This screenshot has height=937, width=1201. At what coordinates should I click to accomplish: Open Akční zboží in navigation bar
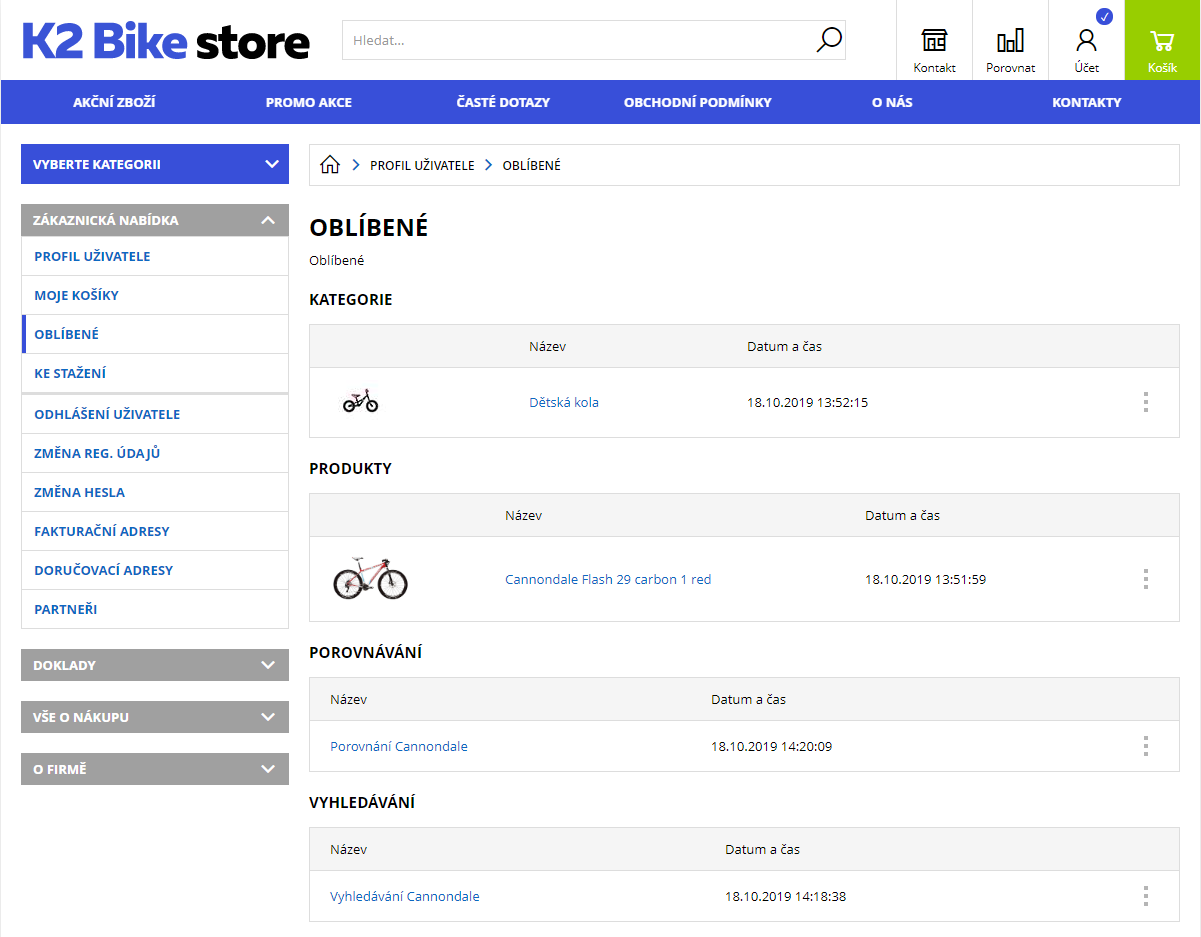114,102
